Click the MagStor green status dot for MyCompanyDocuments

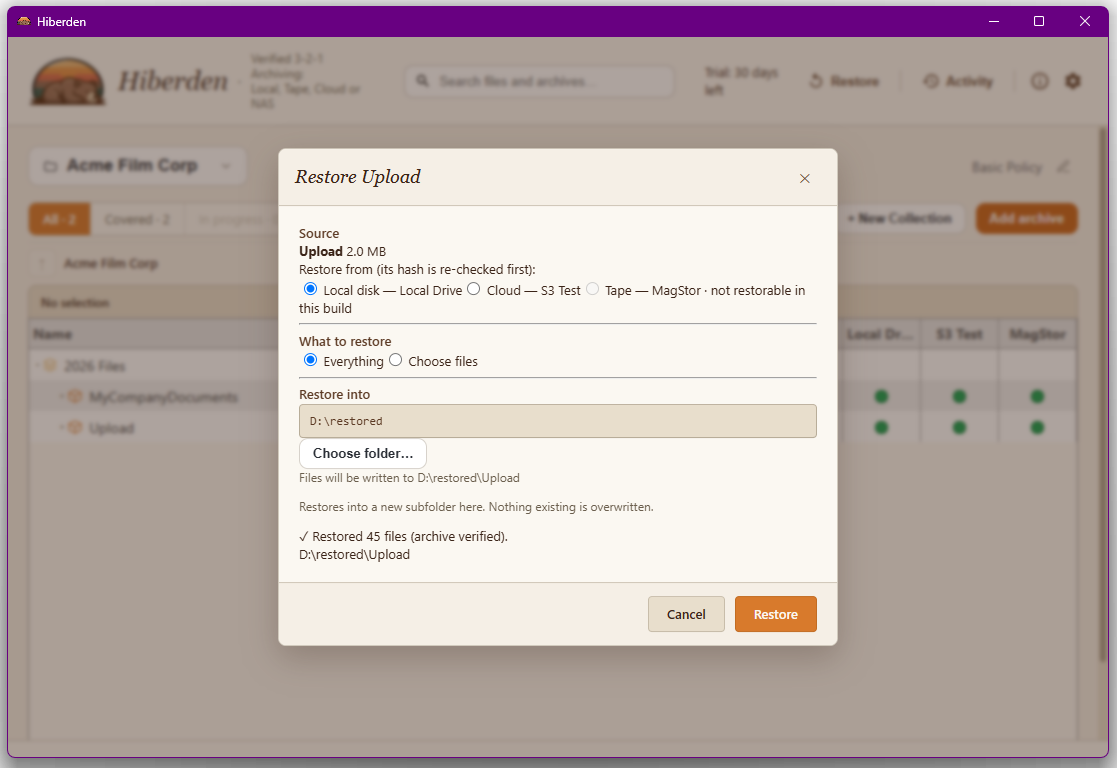[x=1037, y=397]
